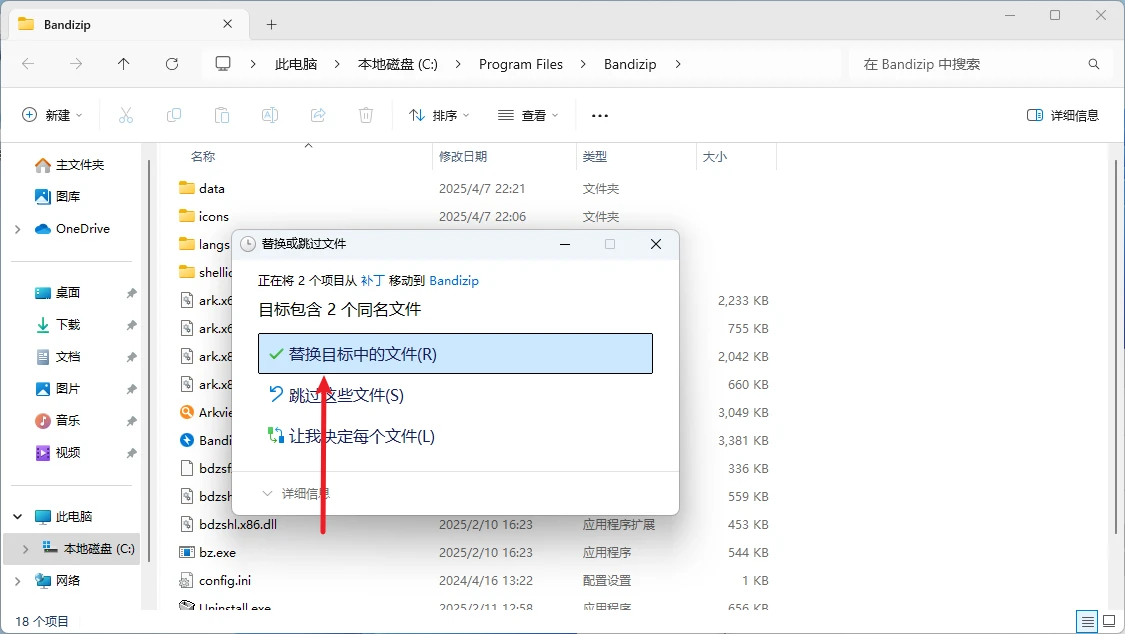The width and height of the screenshot is (1125, 634).
Task: Click the 补丁 source folder link
Action: [x=372, y=280]
